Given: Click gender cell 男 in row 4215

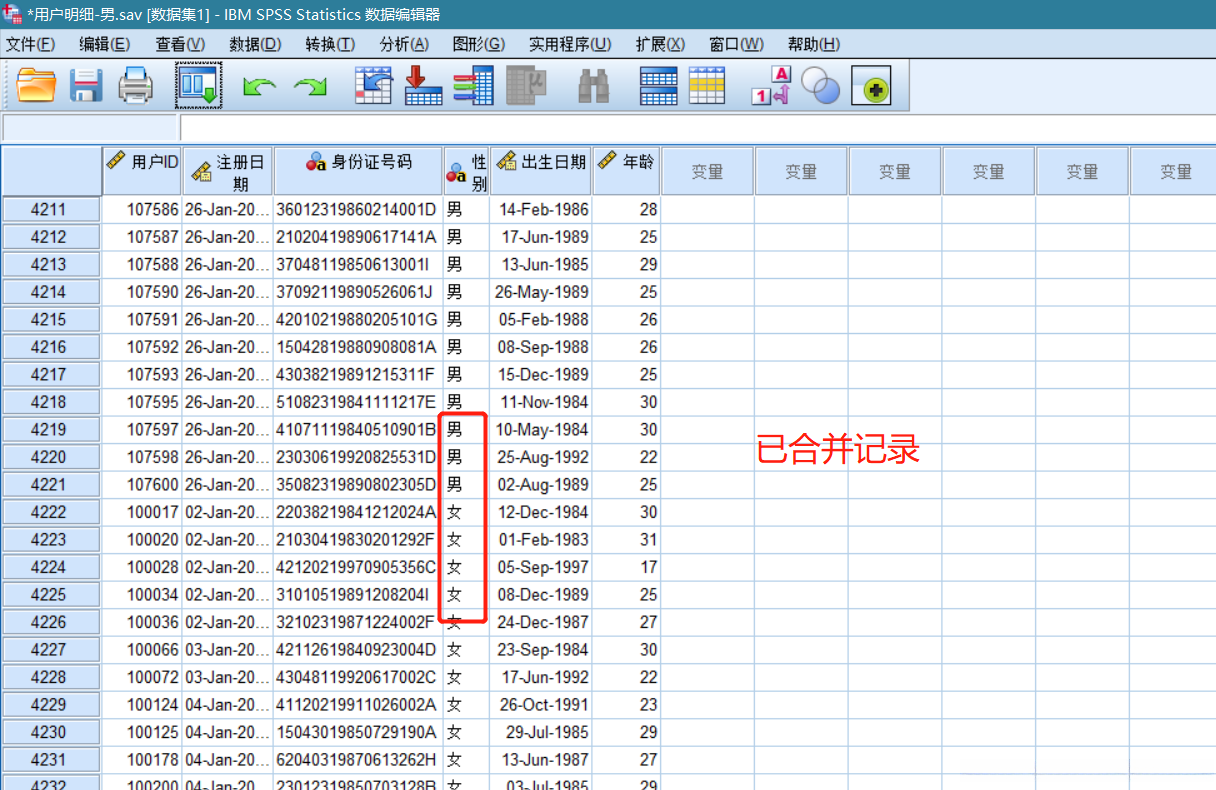Looking at the screenshot, I should point(466,320).
